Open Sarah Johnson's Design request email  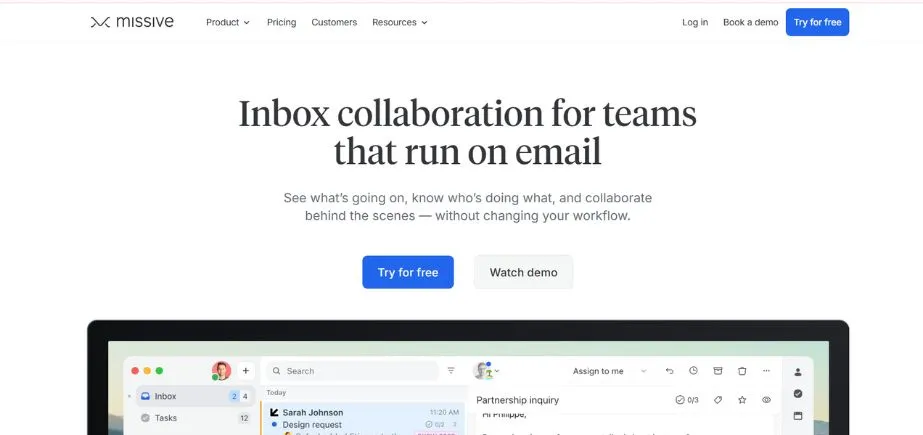coord(363,419)
